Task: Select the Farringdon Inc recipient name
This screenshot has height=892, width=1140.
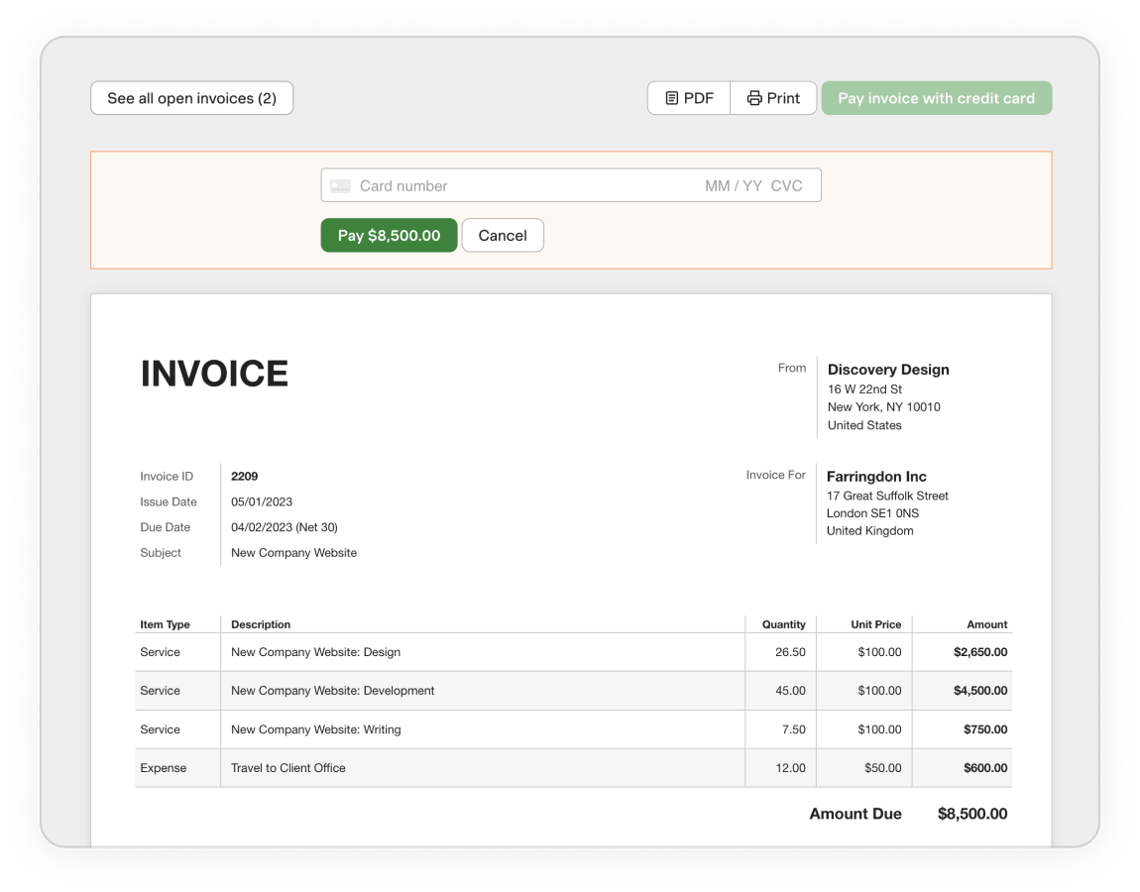Action: click(x=876, y=476)
